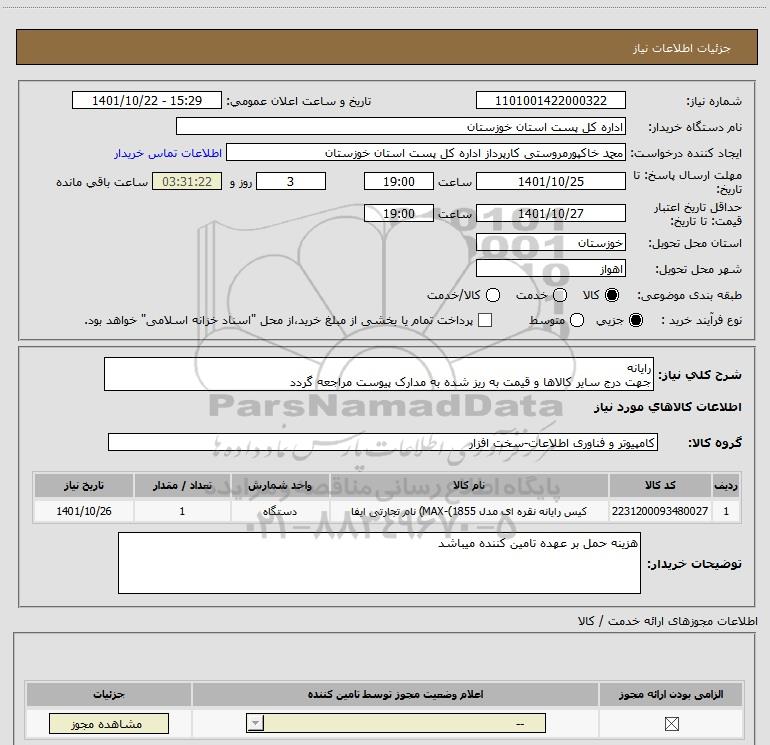770x745 pixels.
Task: Select the کالا radio button
Action: pos(612,295)
